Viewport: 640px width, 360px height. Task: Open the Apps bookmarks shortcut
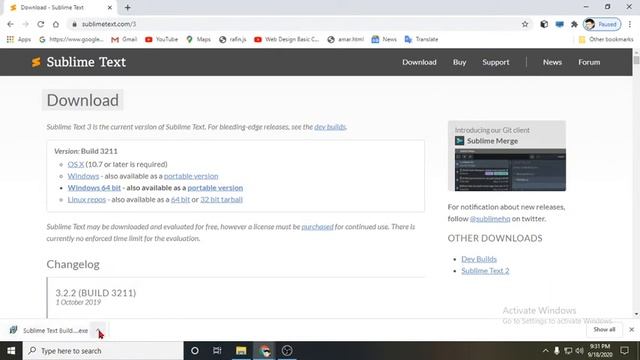19,39
